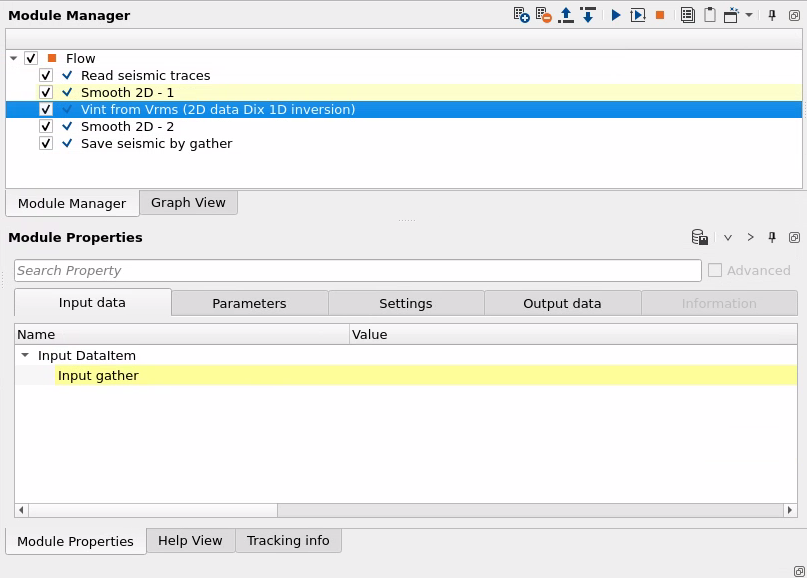The image size is (807, 578).
Task: Open the Help View tab
Action: click(x=190, y=541)
